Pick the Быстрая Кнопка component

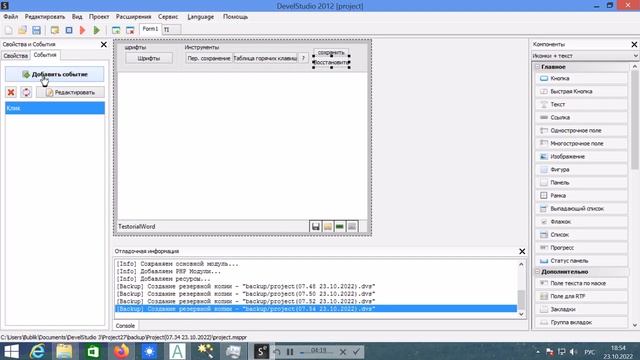pos(581,91)
